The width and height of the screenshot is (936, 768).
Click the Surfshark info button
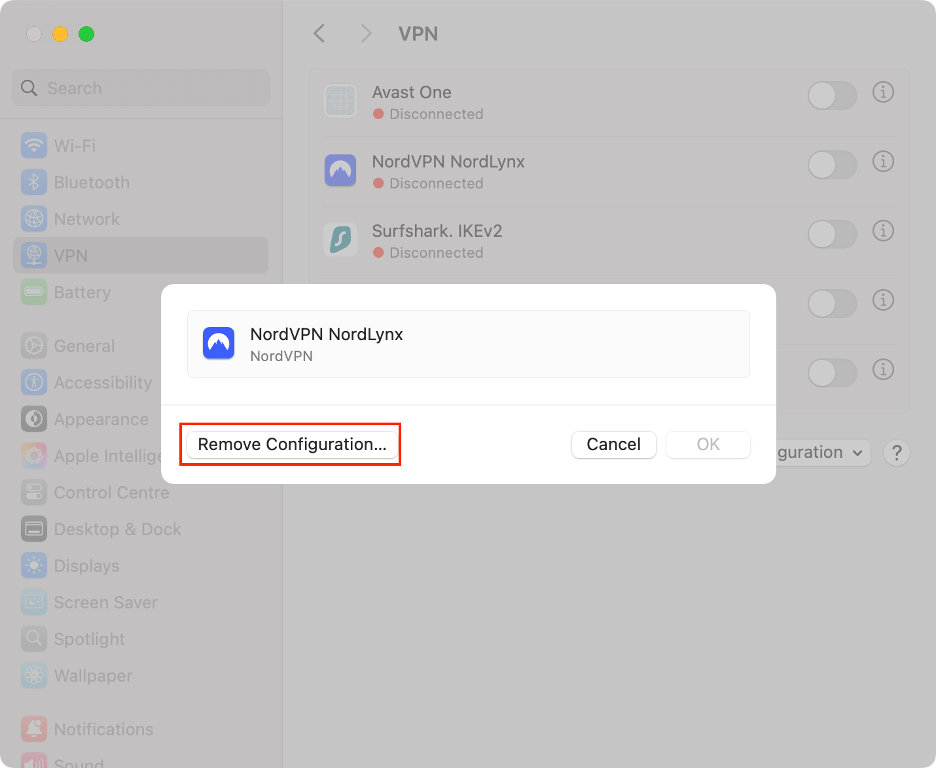883,234
